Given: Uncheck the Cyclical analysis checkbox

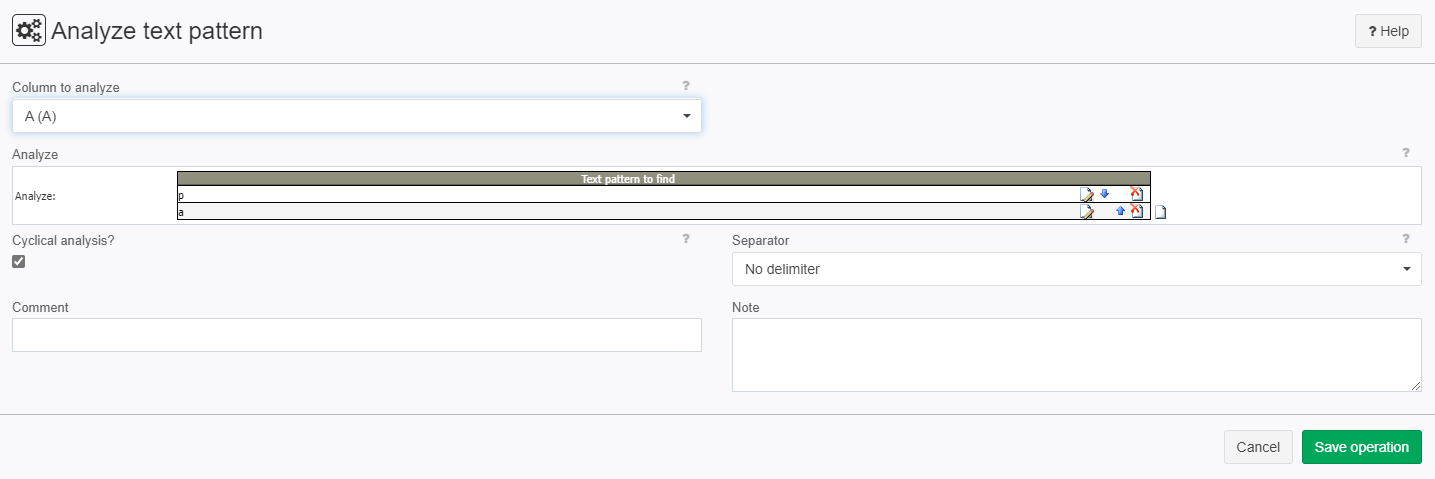Looking at the screenshot, I should pyautogui.click(x=19, y=262).
